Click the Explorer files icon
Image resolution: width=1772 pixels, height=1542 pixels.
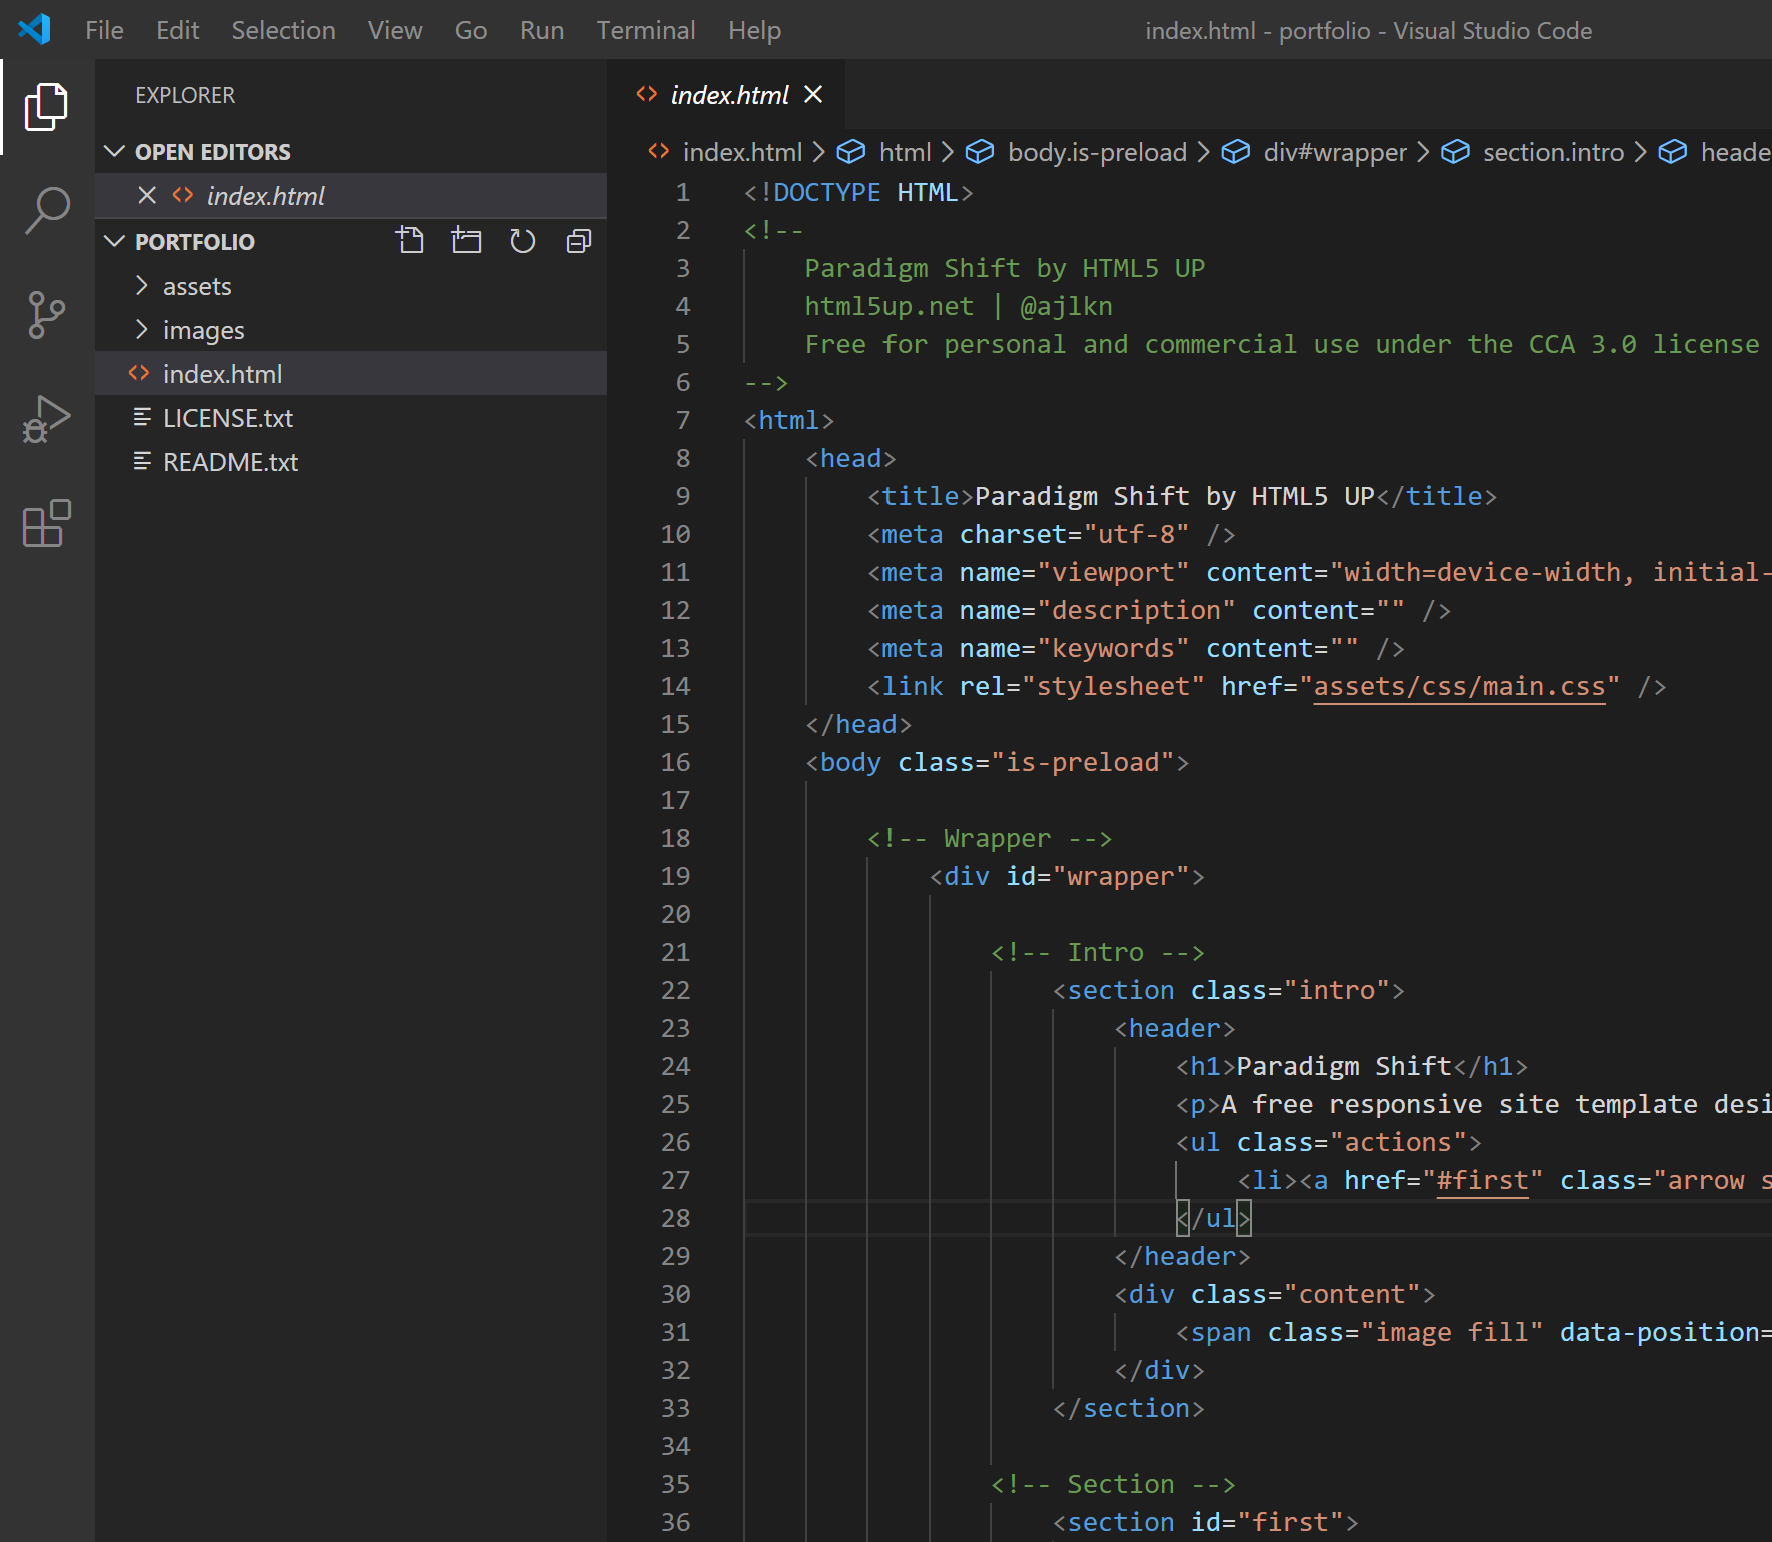click(x=47, y=106)
